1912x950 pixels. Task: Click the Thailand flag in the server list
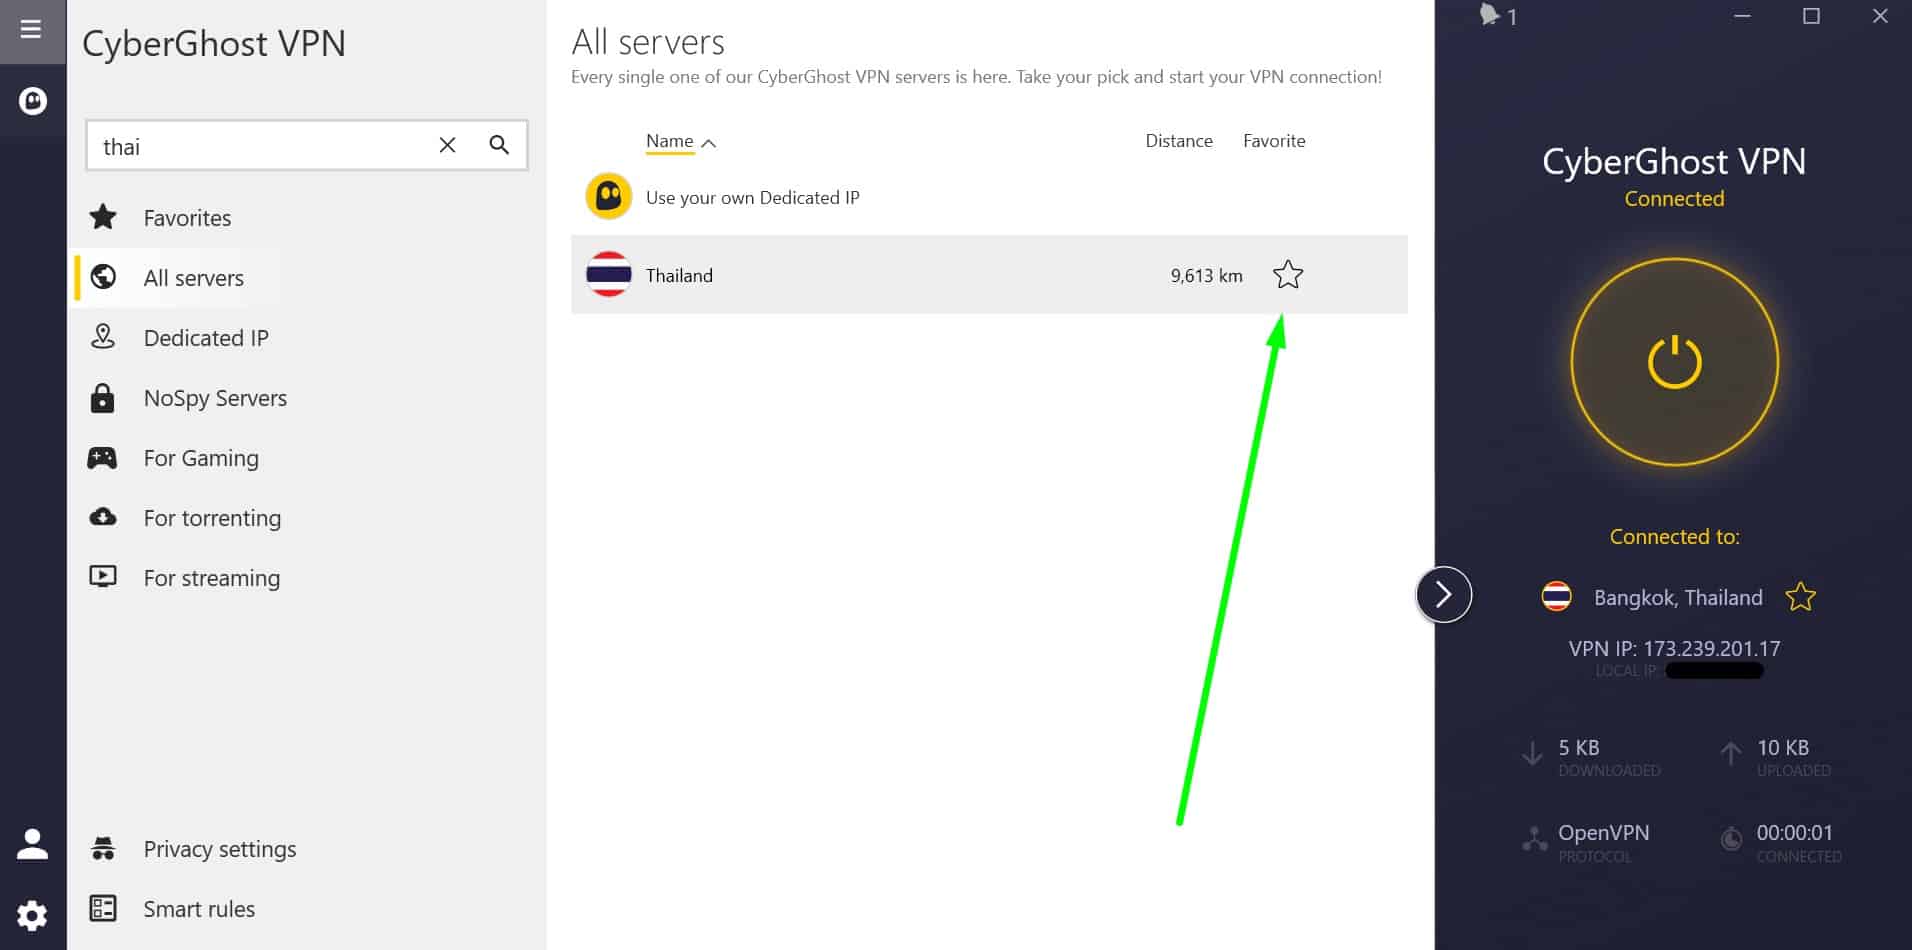click(x=608, y=275)
